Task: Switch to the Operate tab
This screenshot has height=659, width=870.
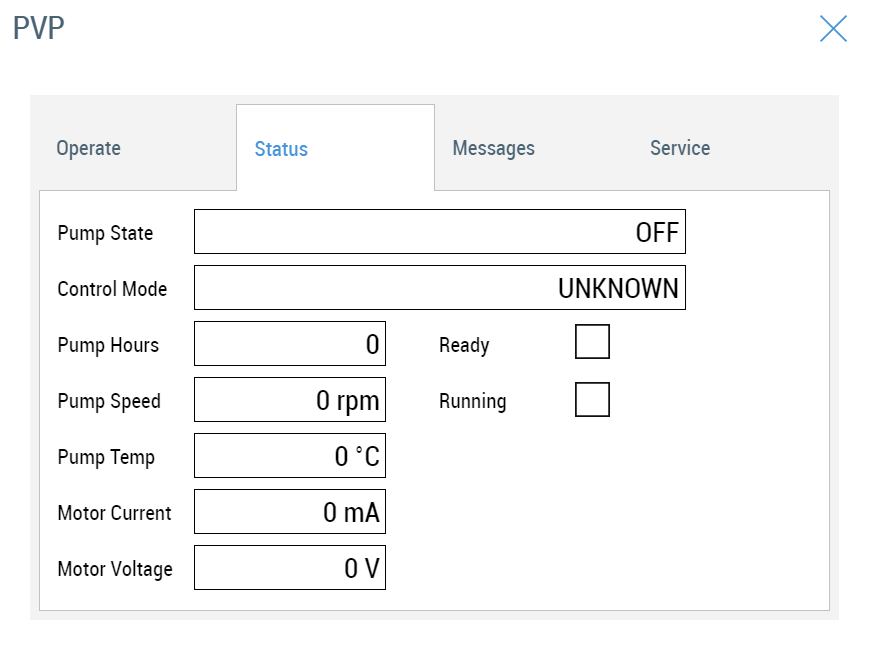Action: click(x=88, y=148)
